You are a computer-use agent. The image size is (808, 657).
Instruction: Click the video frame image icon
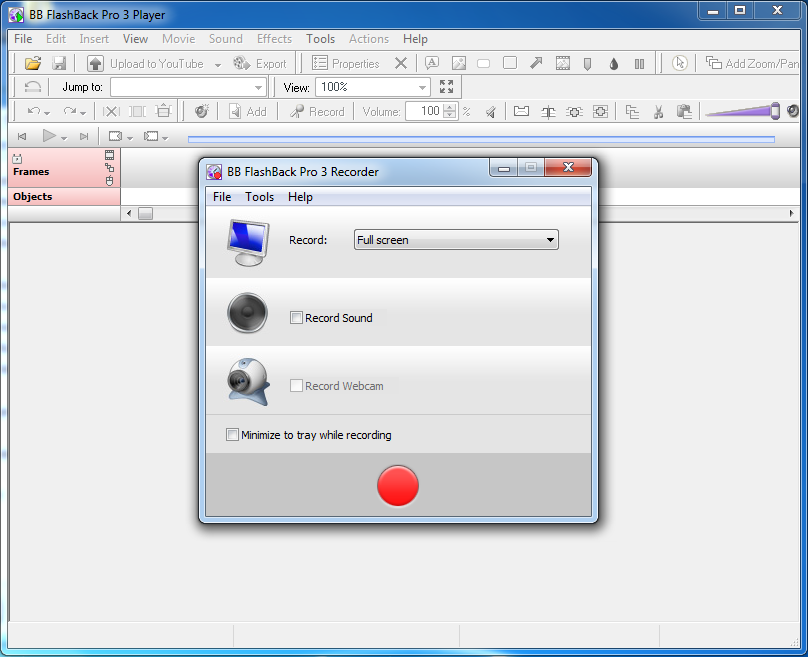pyautogui.click(x=563, y=63)
